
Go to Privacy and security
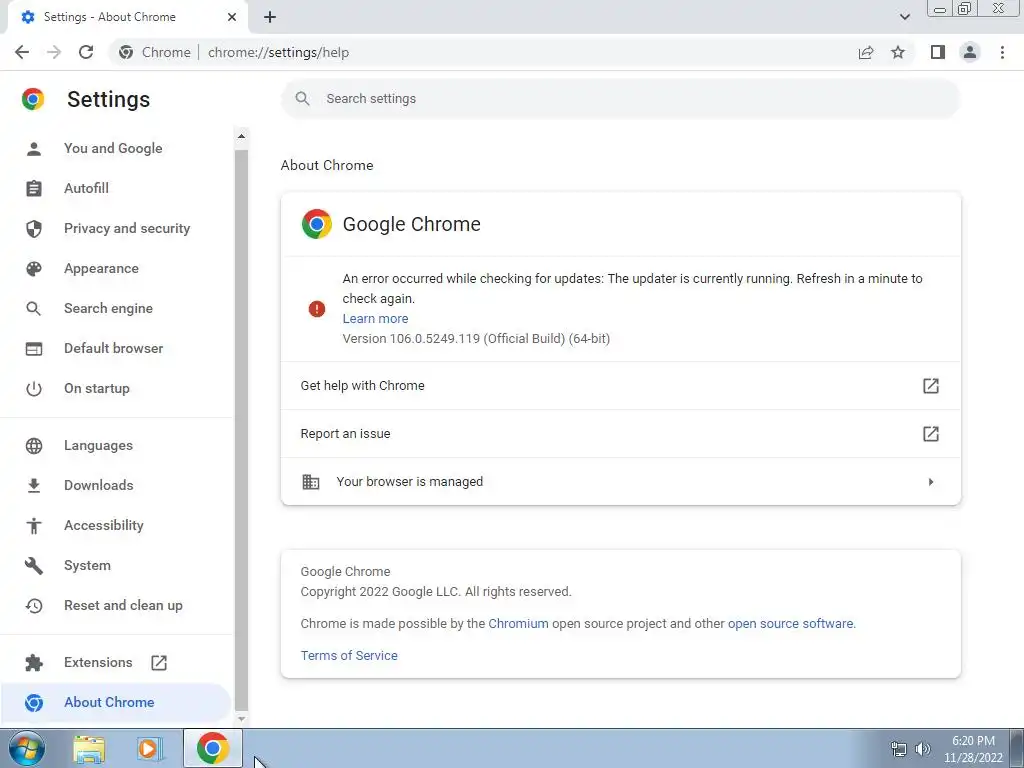point(116,228)
